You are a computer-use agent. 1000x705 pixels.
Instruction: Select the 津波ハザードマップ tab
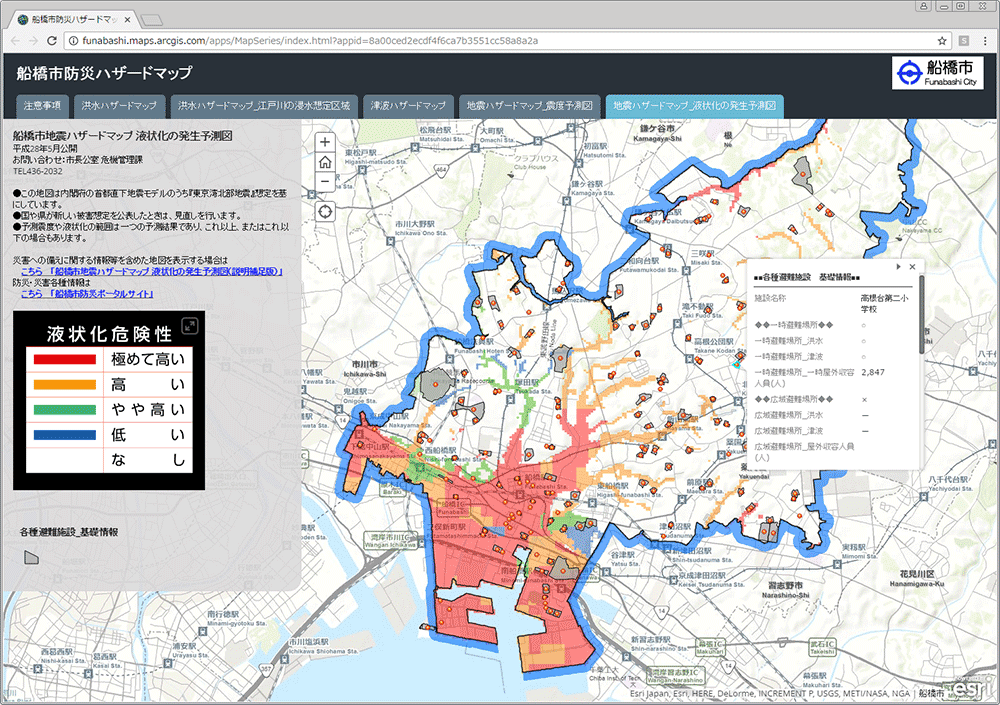(407, 105)
